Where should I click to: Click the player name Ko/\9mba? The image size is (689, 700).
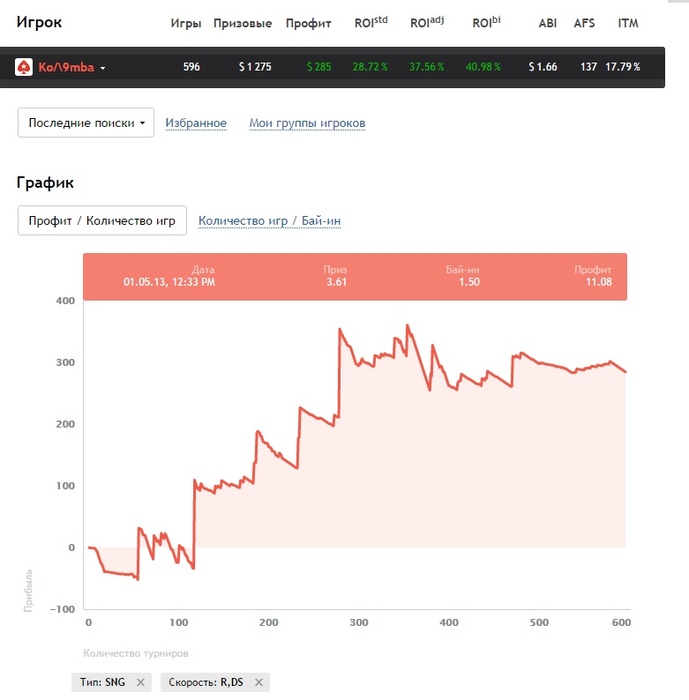coord(66,67)
